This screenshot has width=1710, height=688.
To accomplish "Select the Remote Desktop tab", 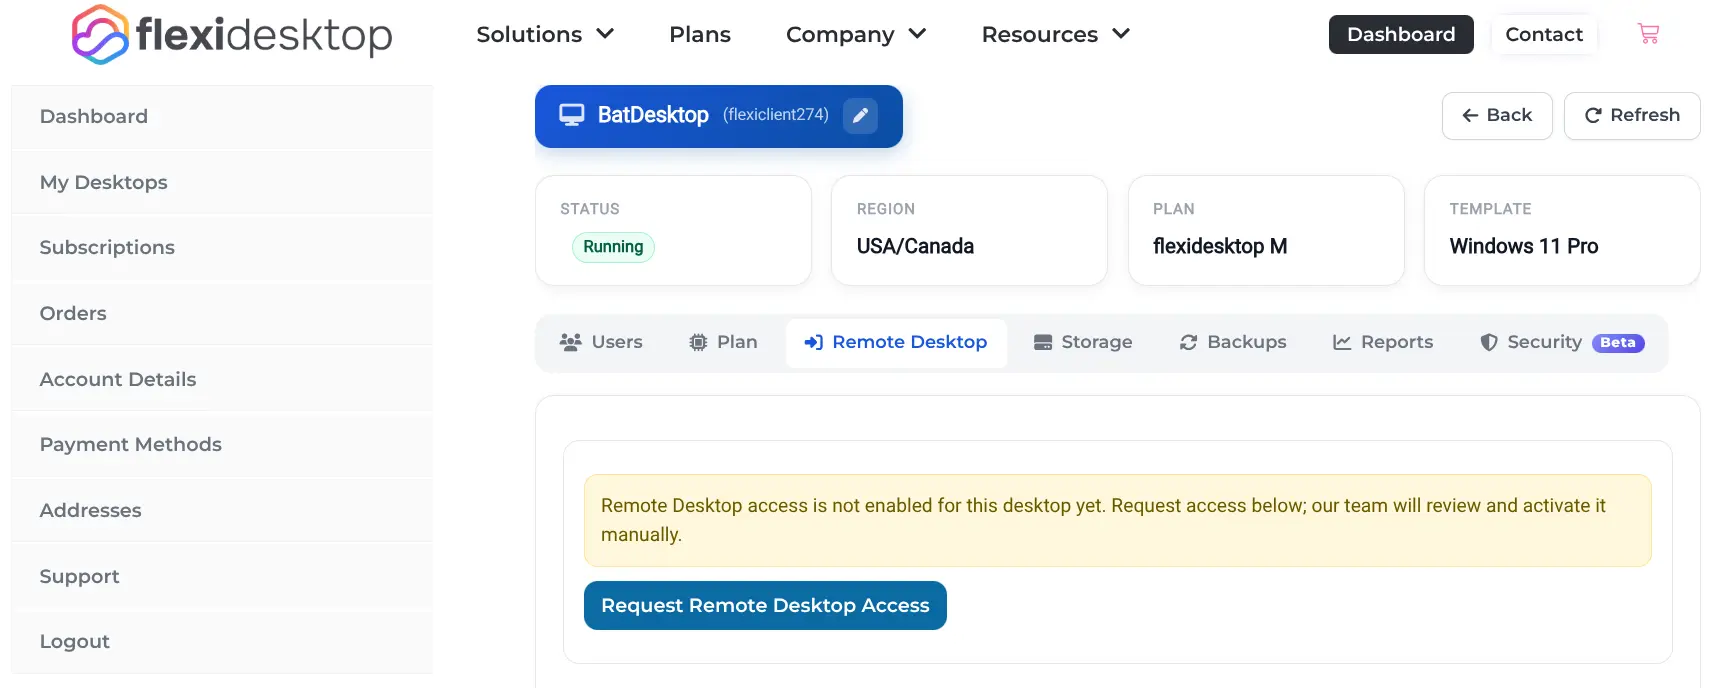I will tap(896, 342).
